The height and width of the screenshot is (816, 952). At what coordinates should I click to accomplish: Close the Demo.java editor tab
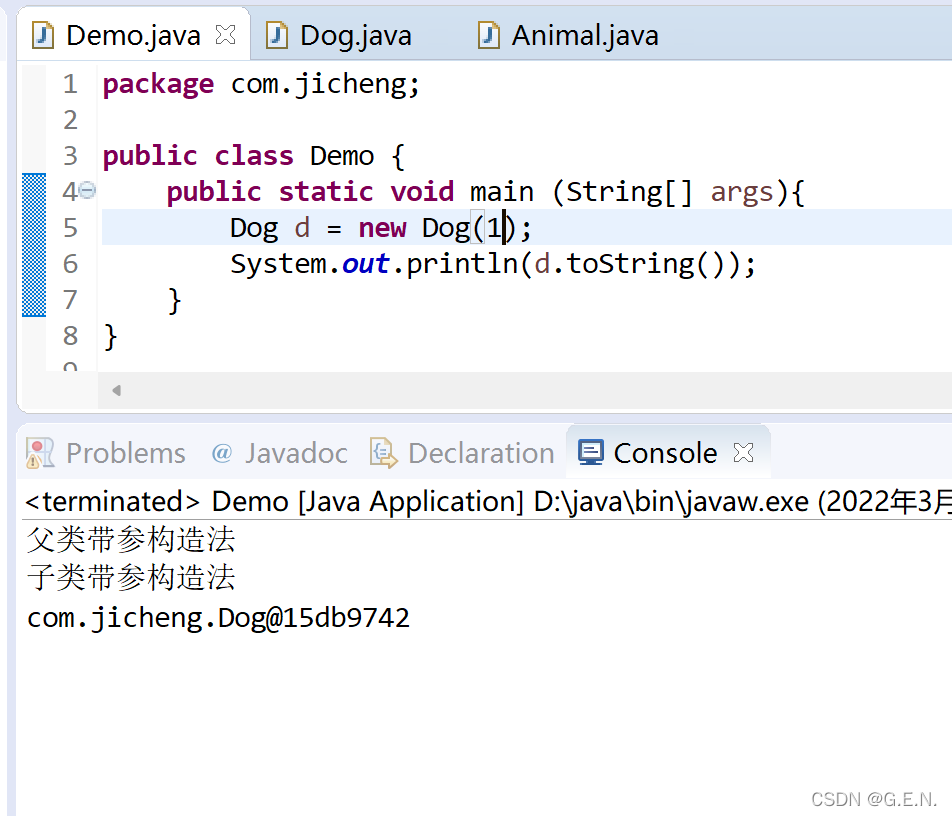coord(226,35)
